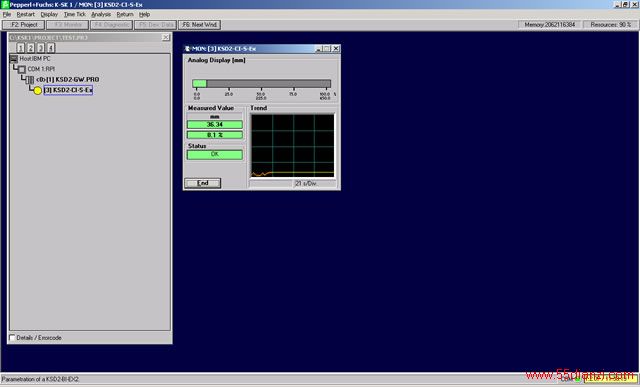Select the COM 1:RPI tree node
Viewport: 640px width, 387px height.
coord(41,69)
